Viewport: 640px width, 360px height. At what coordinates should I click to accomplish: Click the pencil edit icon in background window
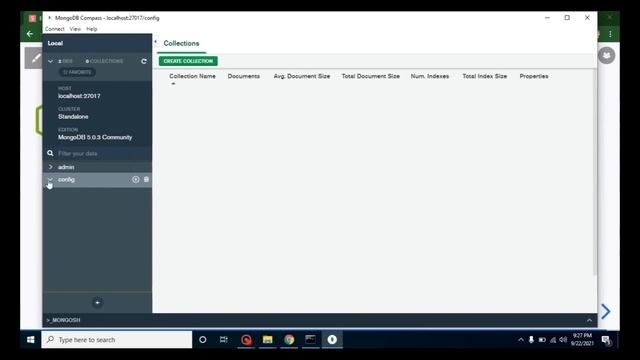pos(35,58)
